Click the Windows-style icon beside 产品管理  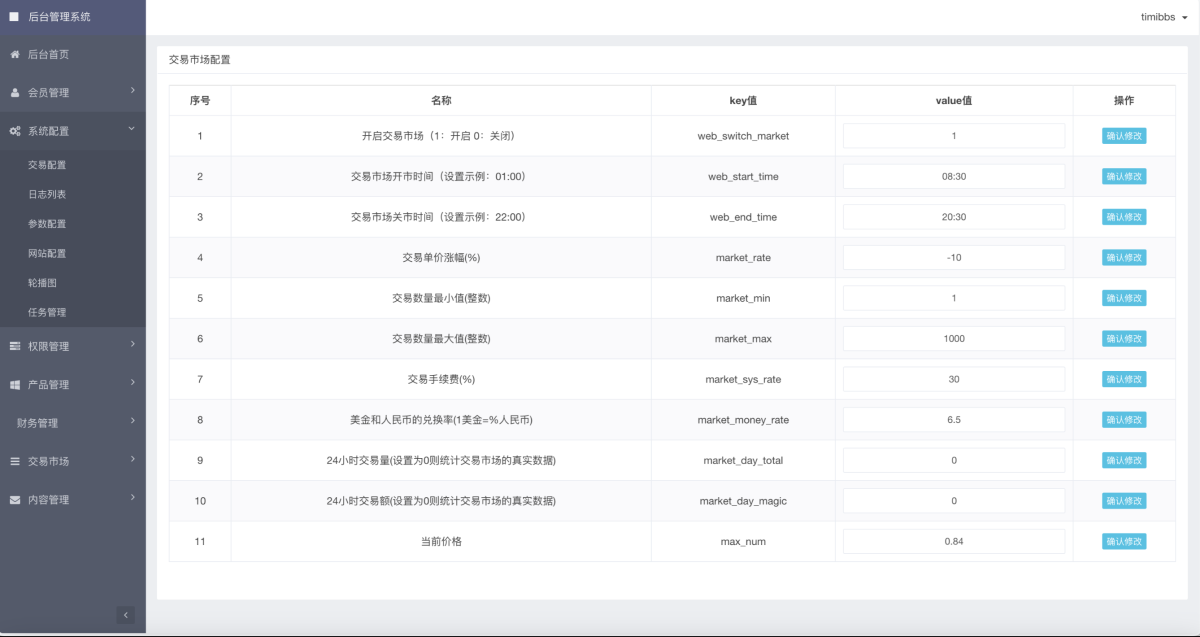pos(15,384)
